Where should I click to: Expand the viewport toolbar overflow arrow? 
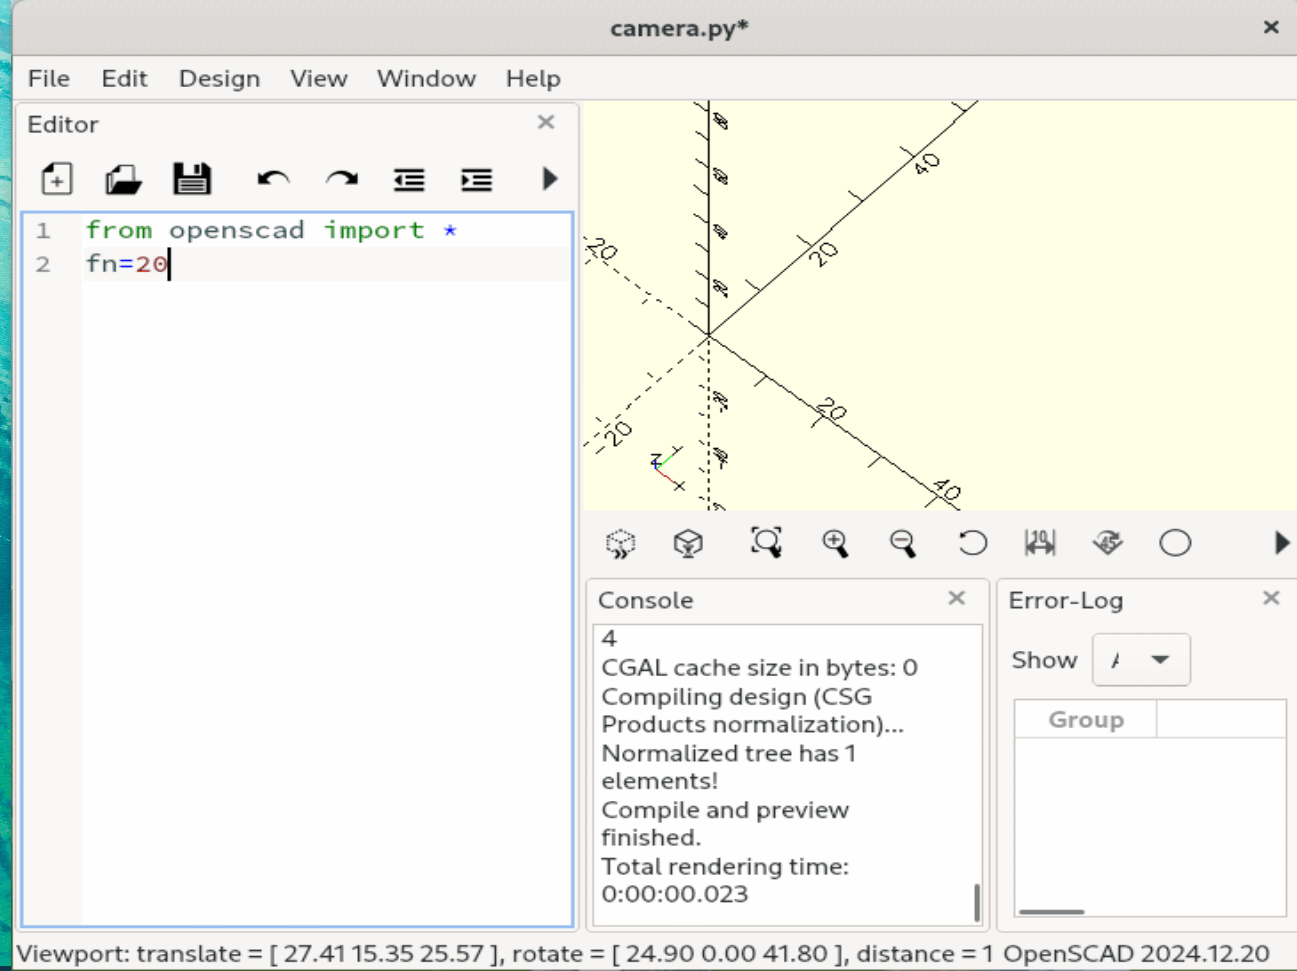[1281, 543]
